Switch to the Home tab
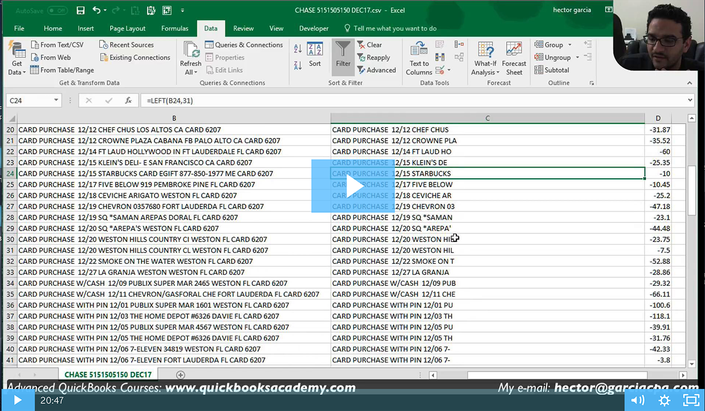Screen dimensions: 705x411 coord(53,28)
